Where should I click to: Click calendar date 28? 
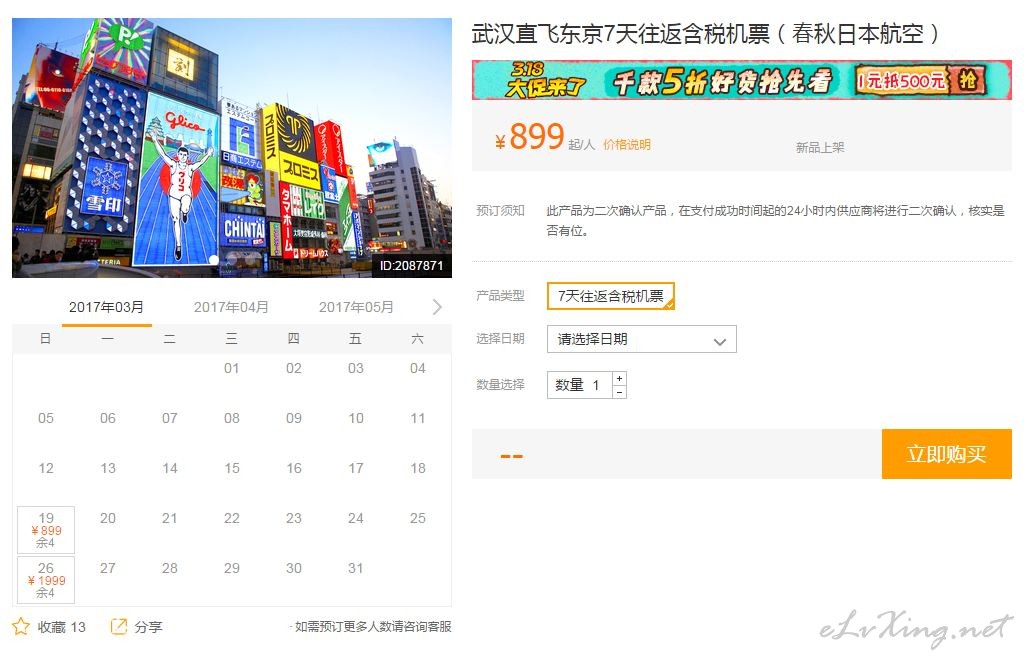coord(170,569)
